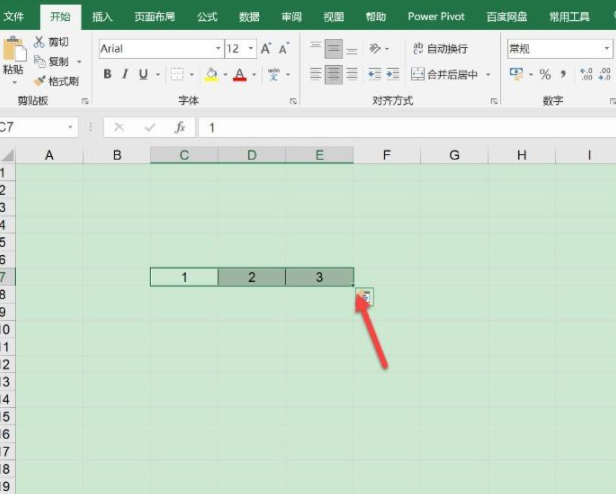Toggle center horizontal alignment
Screen dimensions: 616x494
pyautogui.click(x=334, y=74)
